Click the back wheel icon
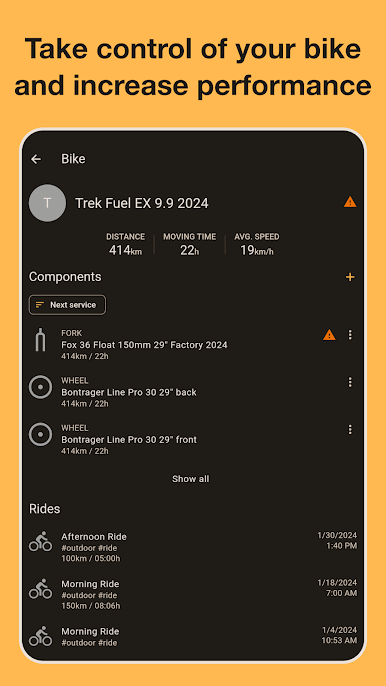This screenshot has height=686, width=386. click(x=40, y=387)
